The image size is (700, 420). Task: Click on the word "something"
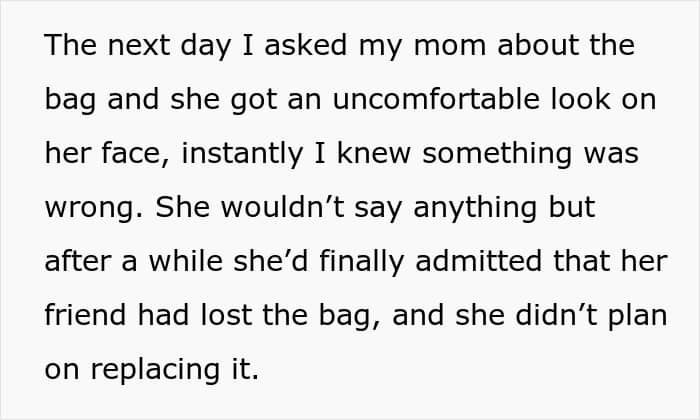pyautogui.click(x=497, y=154)
